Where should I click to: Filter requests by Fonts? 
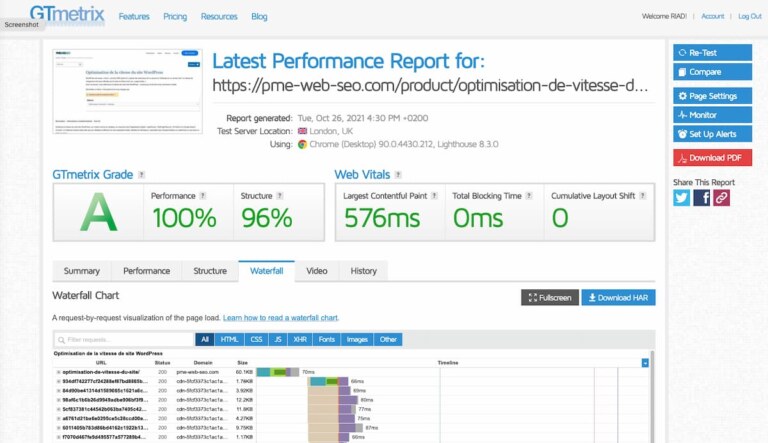point(326,339)
